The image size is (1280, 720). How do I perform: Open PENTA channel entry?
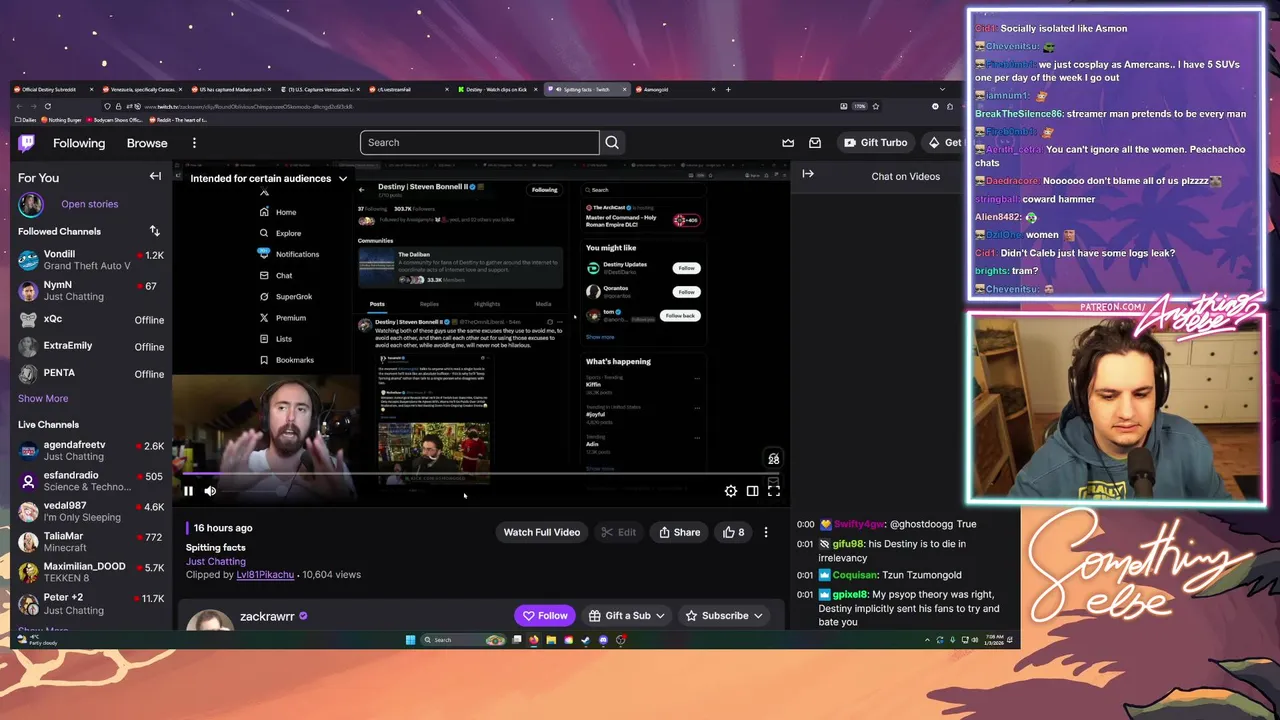click(90, 373)
